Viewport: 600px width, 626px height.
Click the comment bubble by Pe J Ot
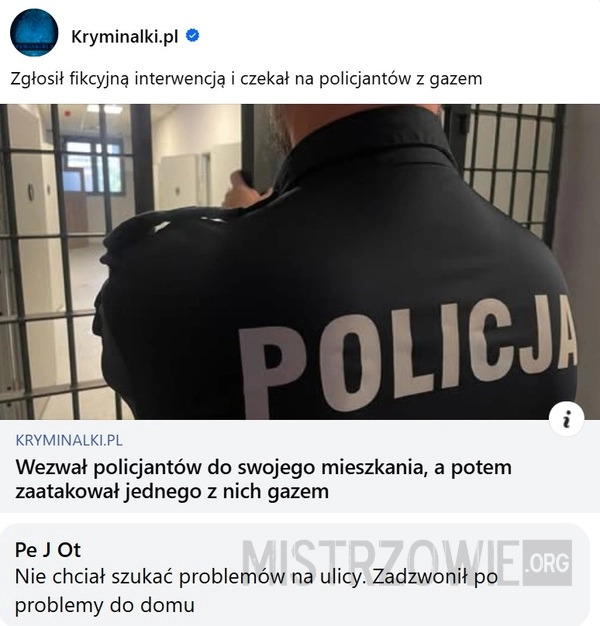tap(295, 573)
